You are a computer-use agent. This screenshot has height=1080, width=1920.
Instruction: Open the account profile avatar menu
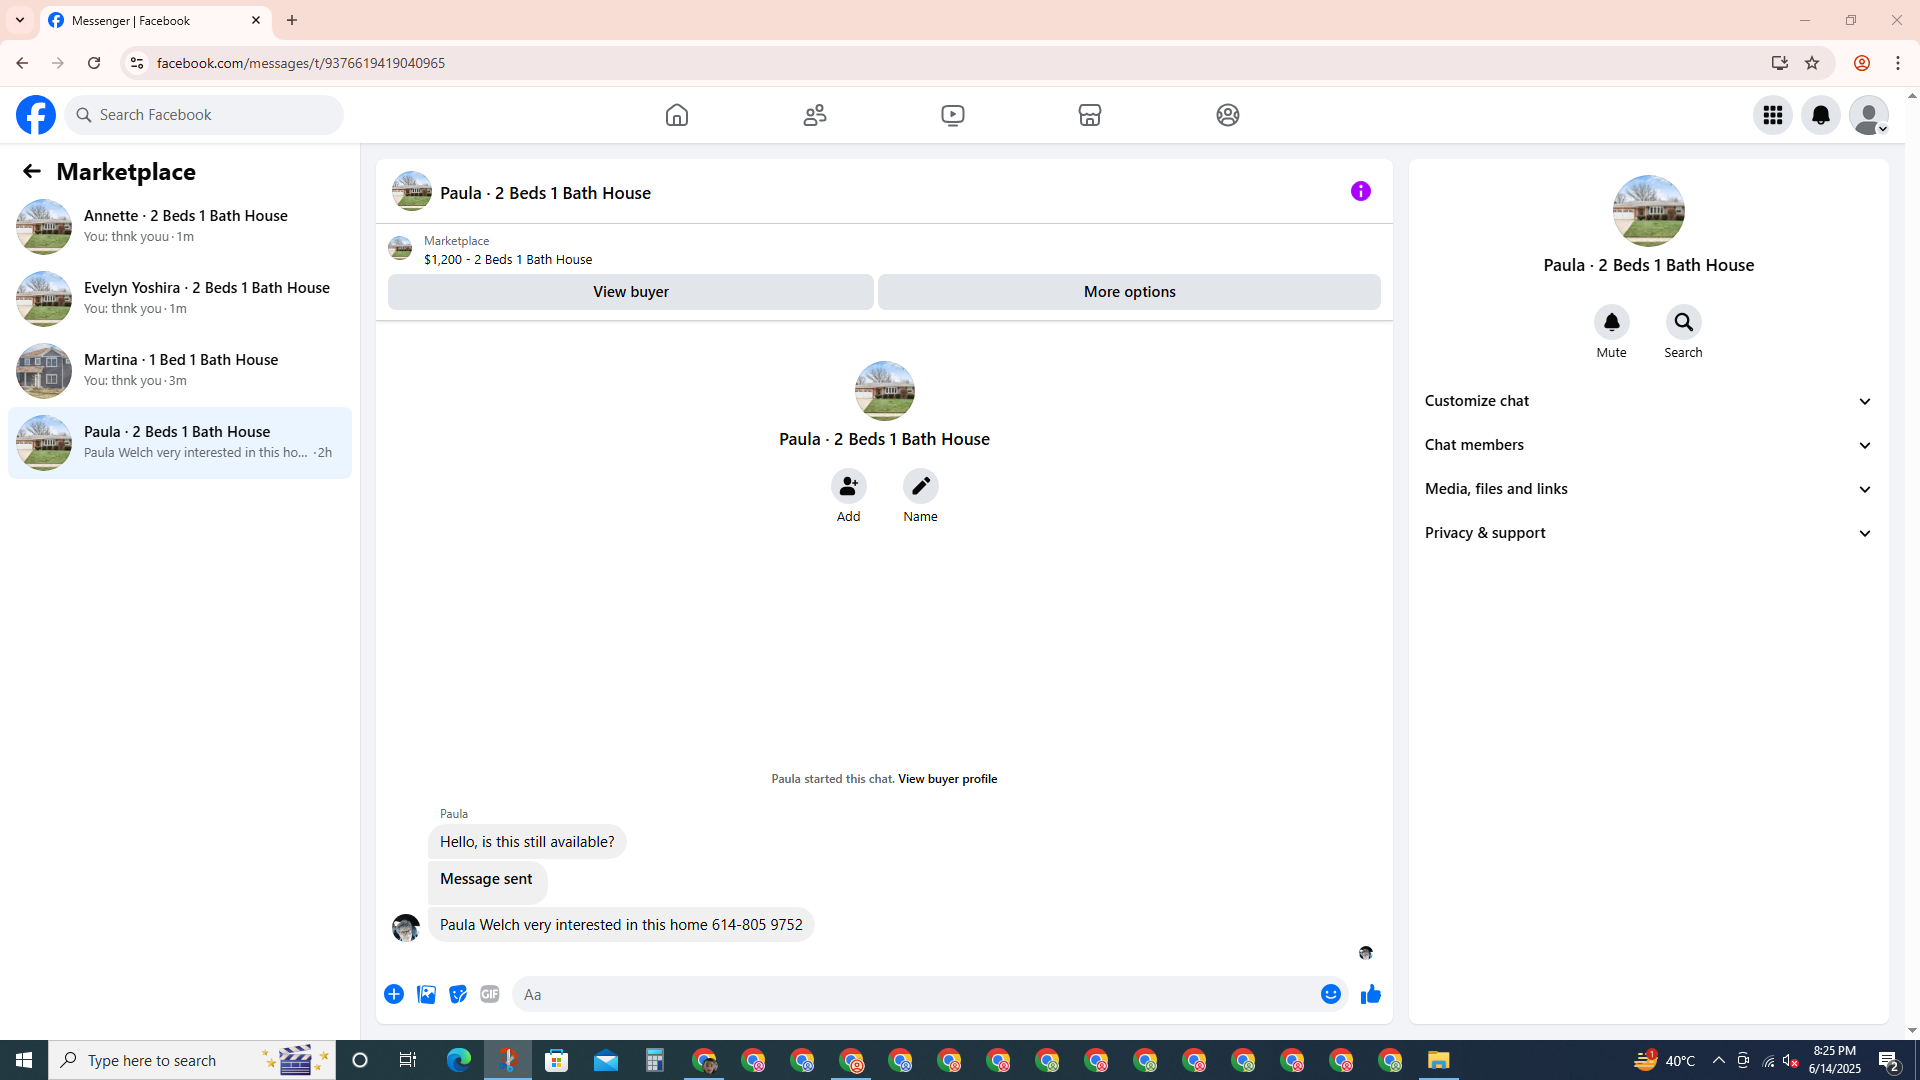tap(1869, 115)
